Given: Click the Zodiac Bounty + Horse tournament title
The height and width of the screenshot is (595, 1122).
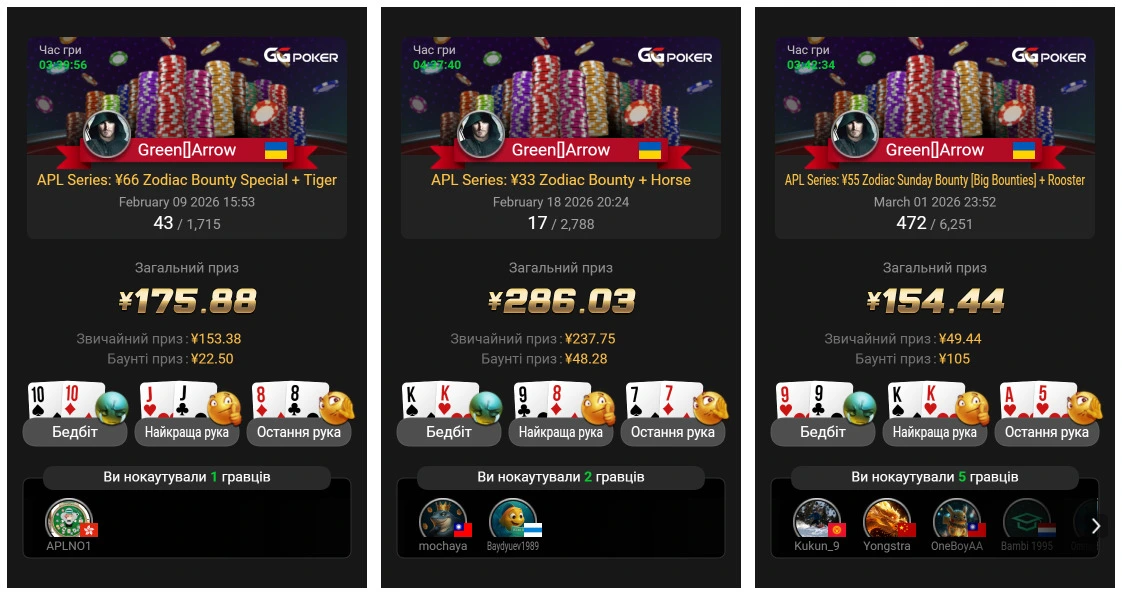Looking at the screenshot, I should 561,180.
